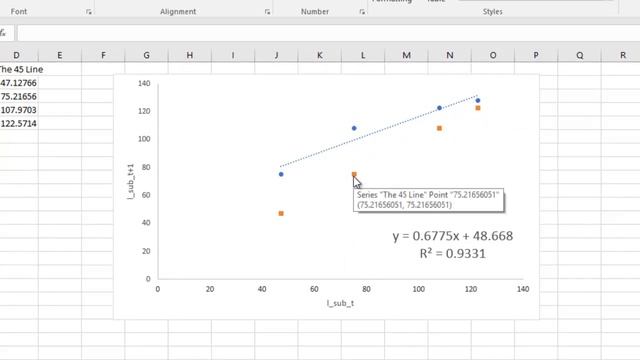Select cell containing 47.12766
Viewport: 640px width, 360px height.
(x=19, y=83)
